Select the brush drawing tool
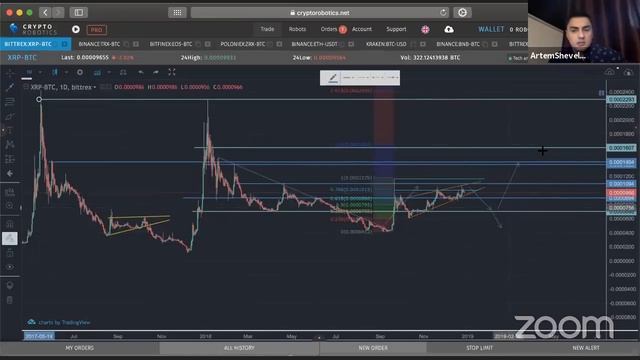640x360 pixels. tap(10, 117)
